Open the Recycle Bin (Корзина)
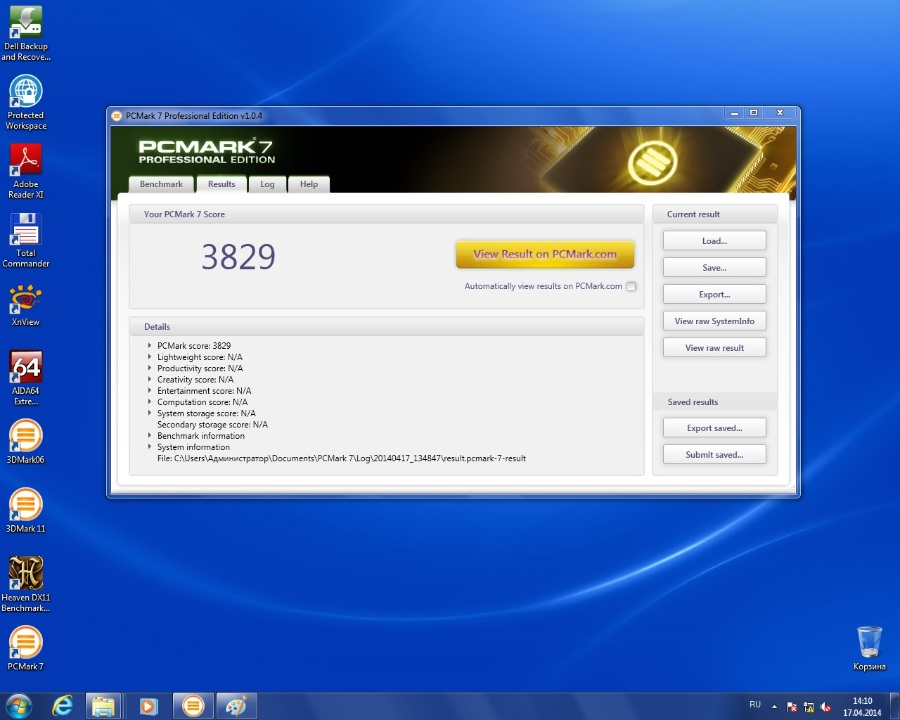 (x=869, y=648)
